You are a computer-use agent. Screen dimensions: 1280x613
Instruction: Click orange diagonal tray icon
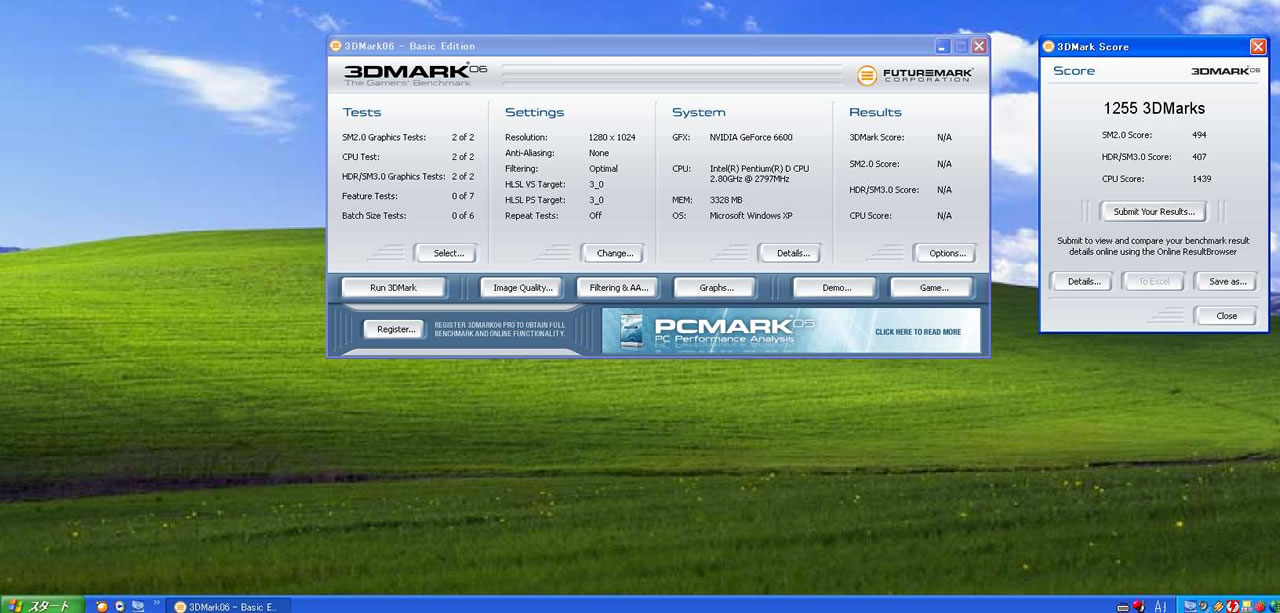click(x=1218, y=606)
